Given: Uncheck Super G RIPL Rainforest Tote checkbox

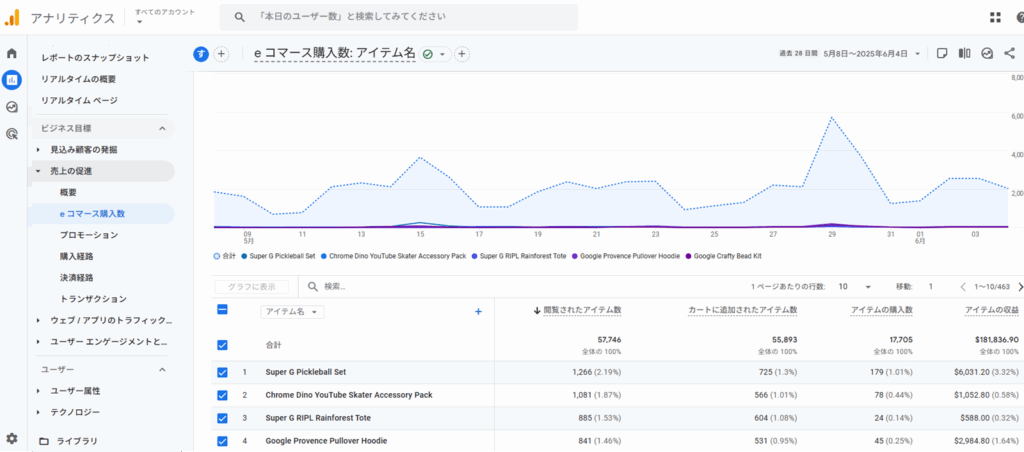Looking at the screenshot, I should click(x=222, y=418).
